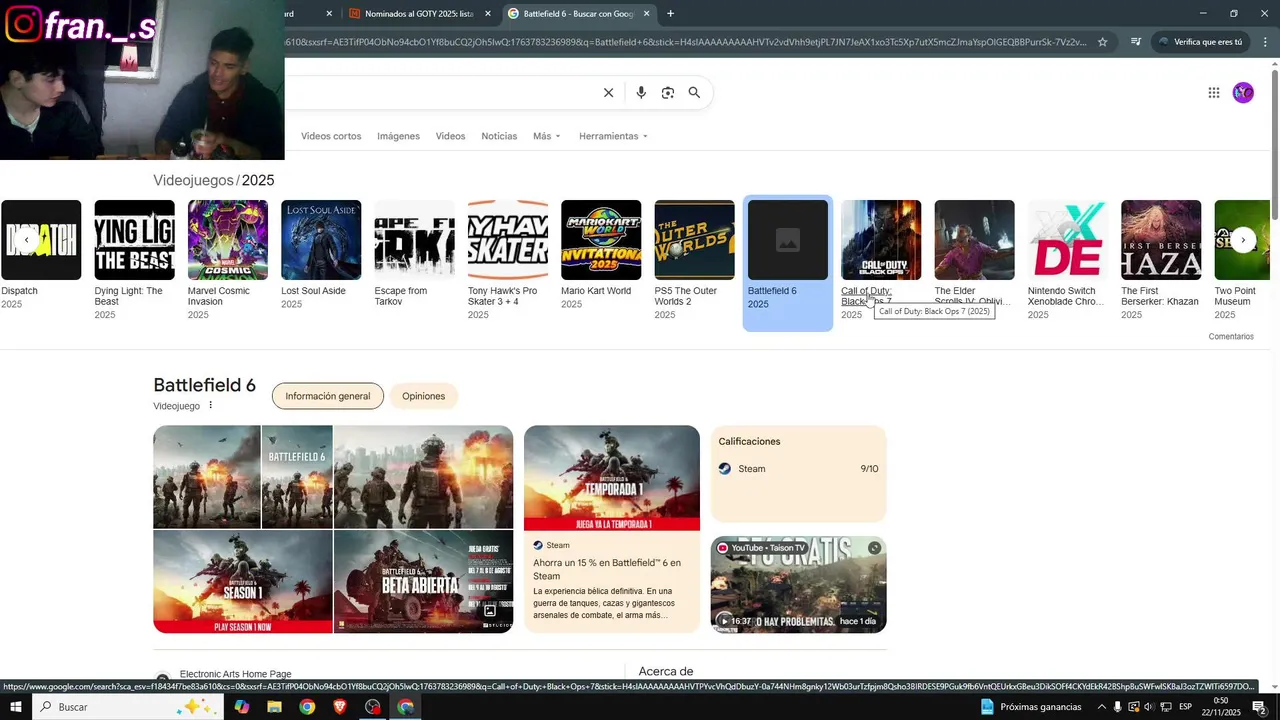The height and width of the screenshot is (720, 1280).
Task: Click the page vertical scrollbar
Action: (1275, 370)
